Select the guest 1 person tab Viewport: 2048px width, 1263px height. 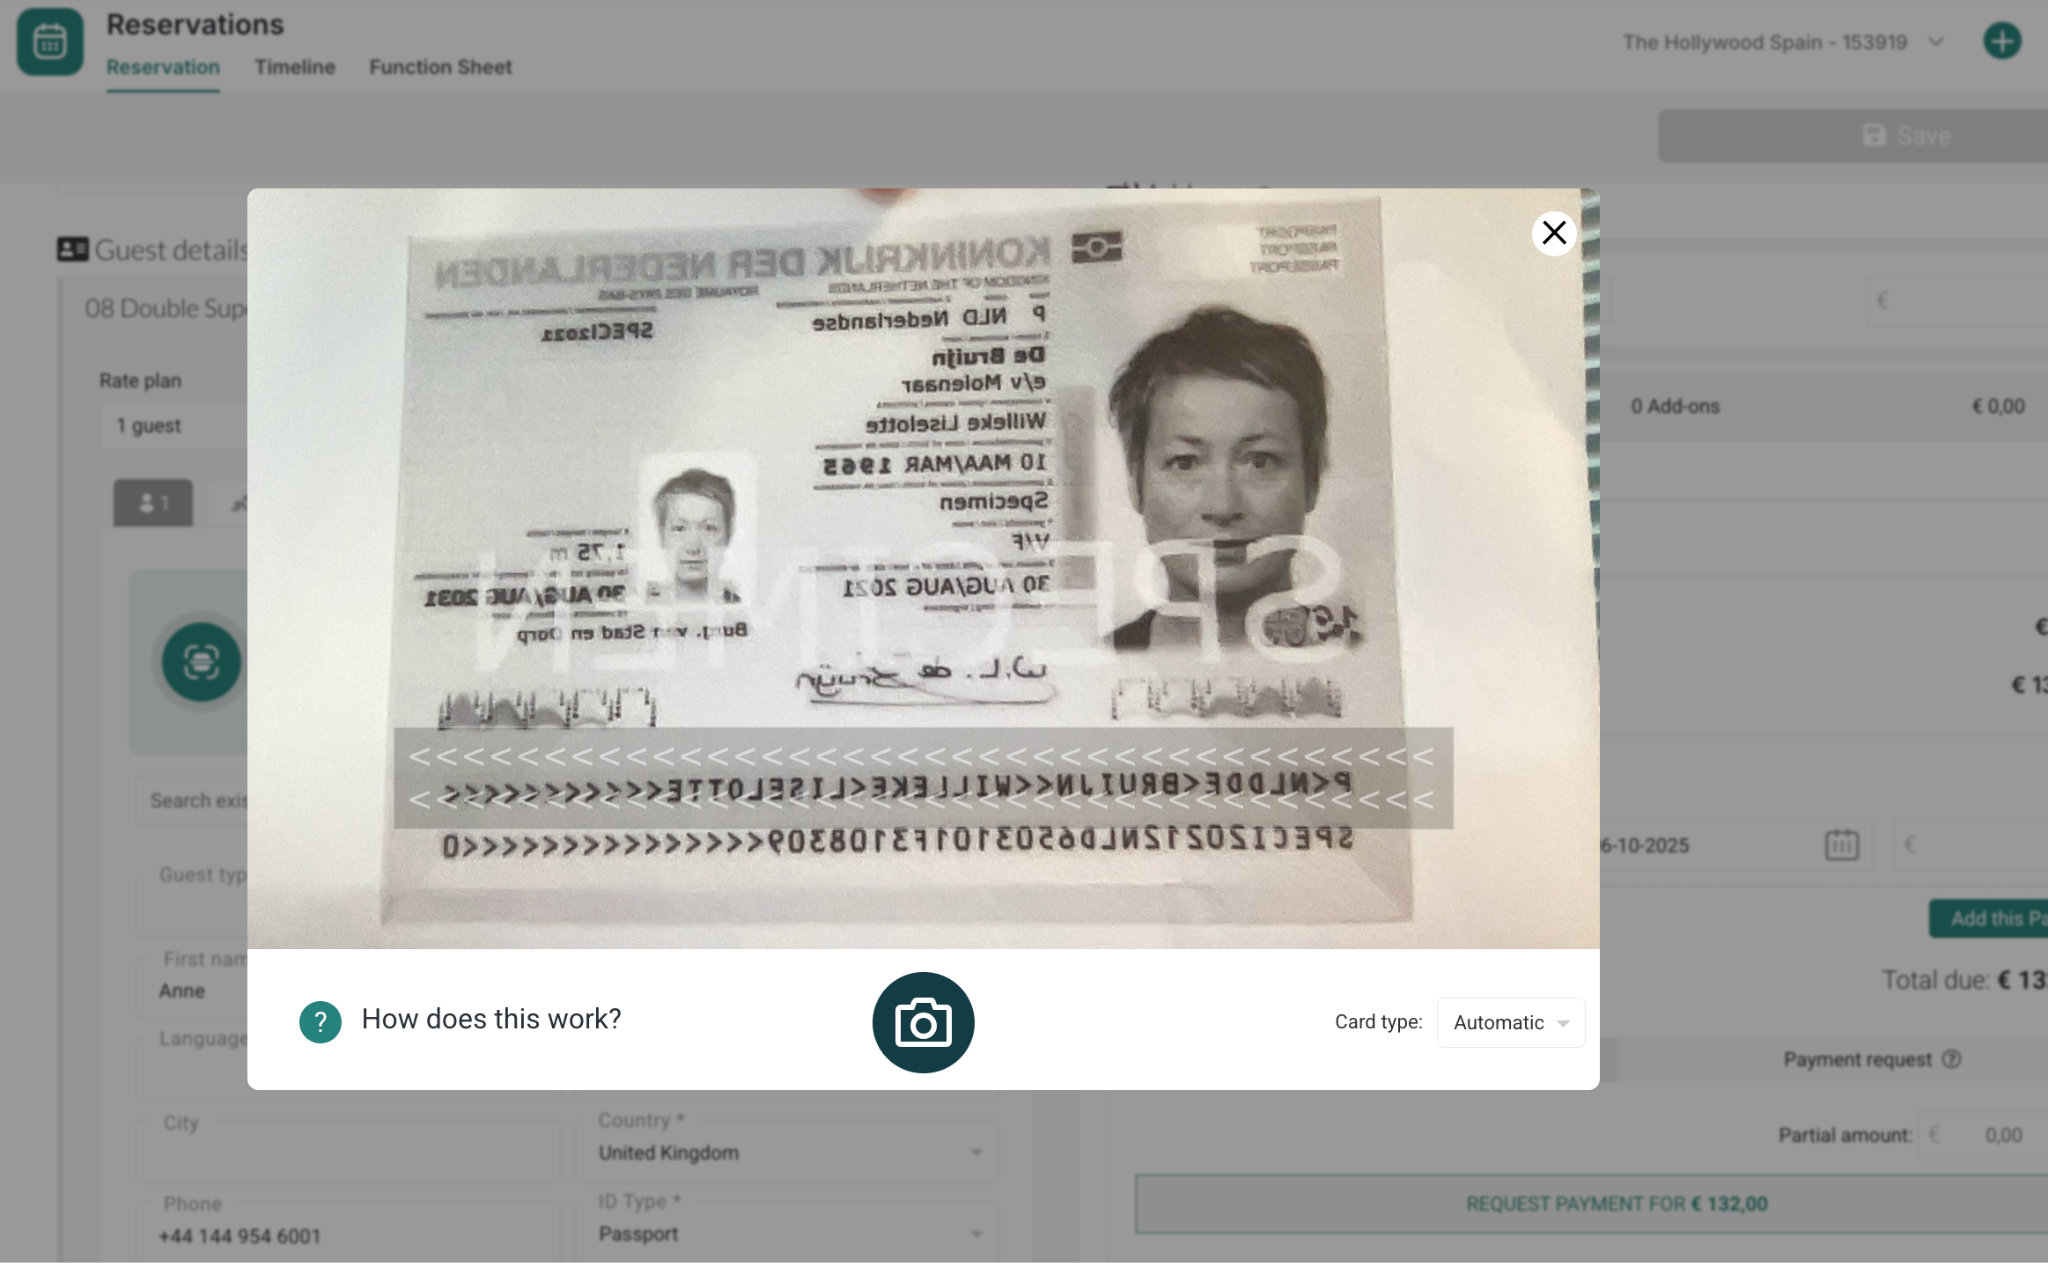(x=153, y=503)
